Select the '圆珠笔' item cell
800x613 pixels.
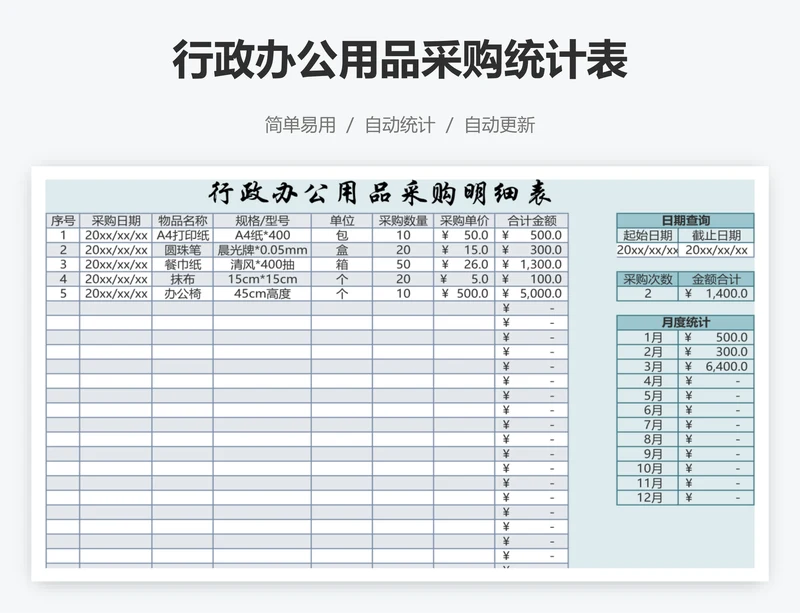tap(183, 250)
